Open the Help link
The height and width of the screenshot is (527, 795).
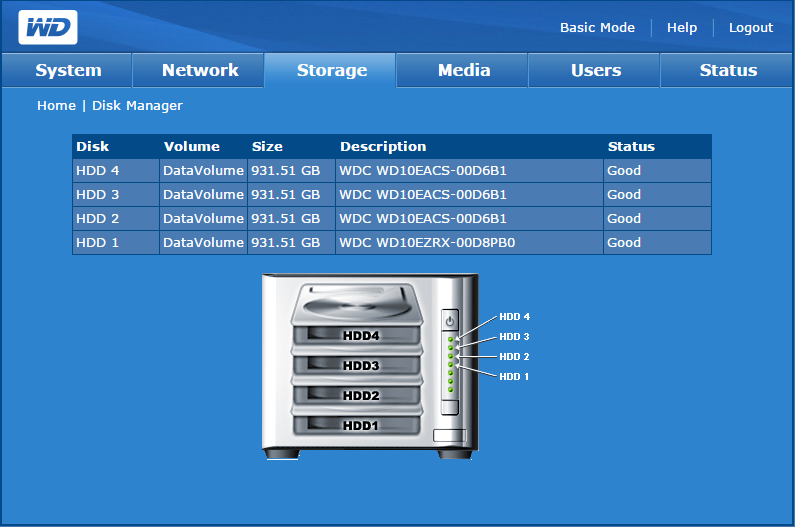click(x=682, y=28)
